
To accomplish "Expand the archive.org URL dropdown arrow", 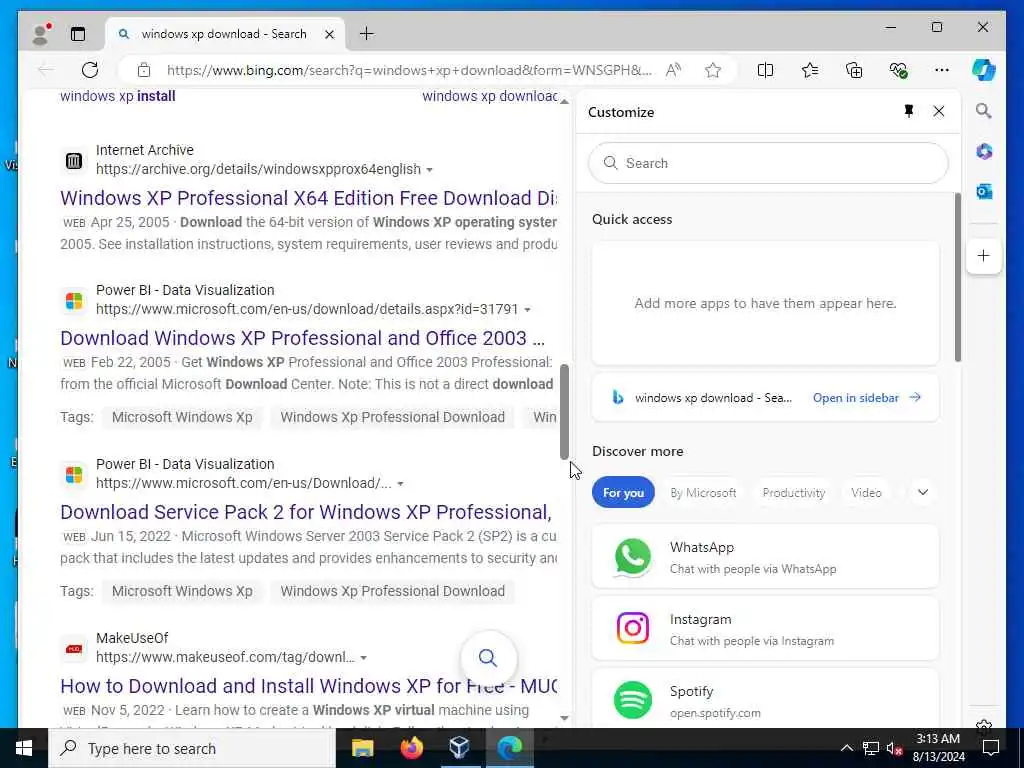I will [429, 170].
